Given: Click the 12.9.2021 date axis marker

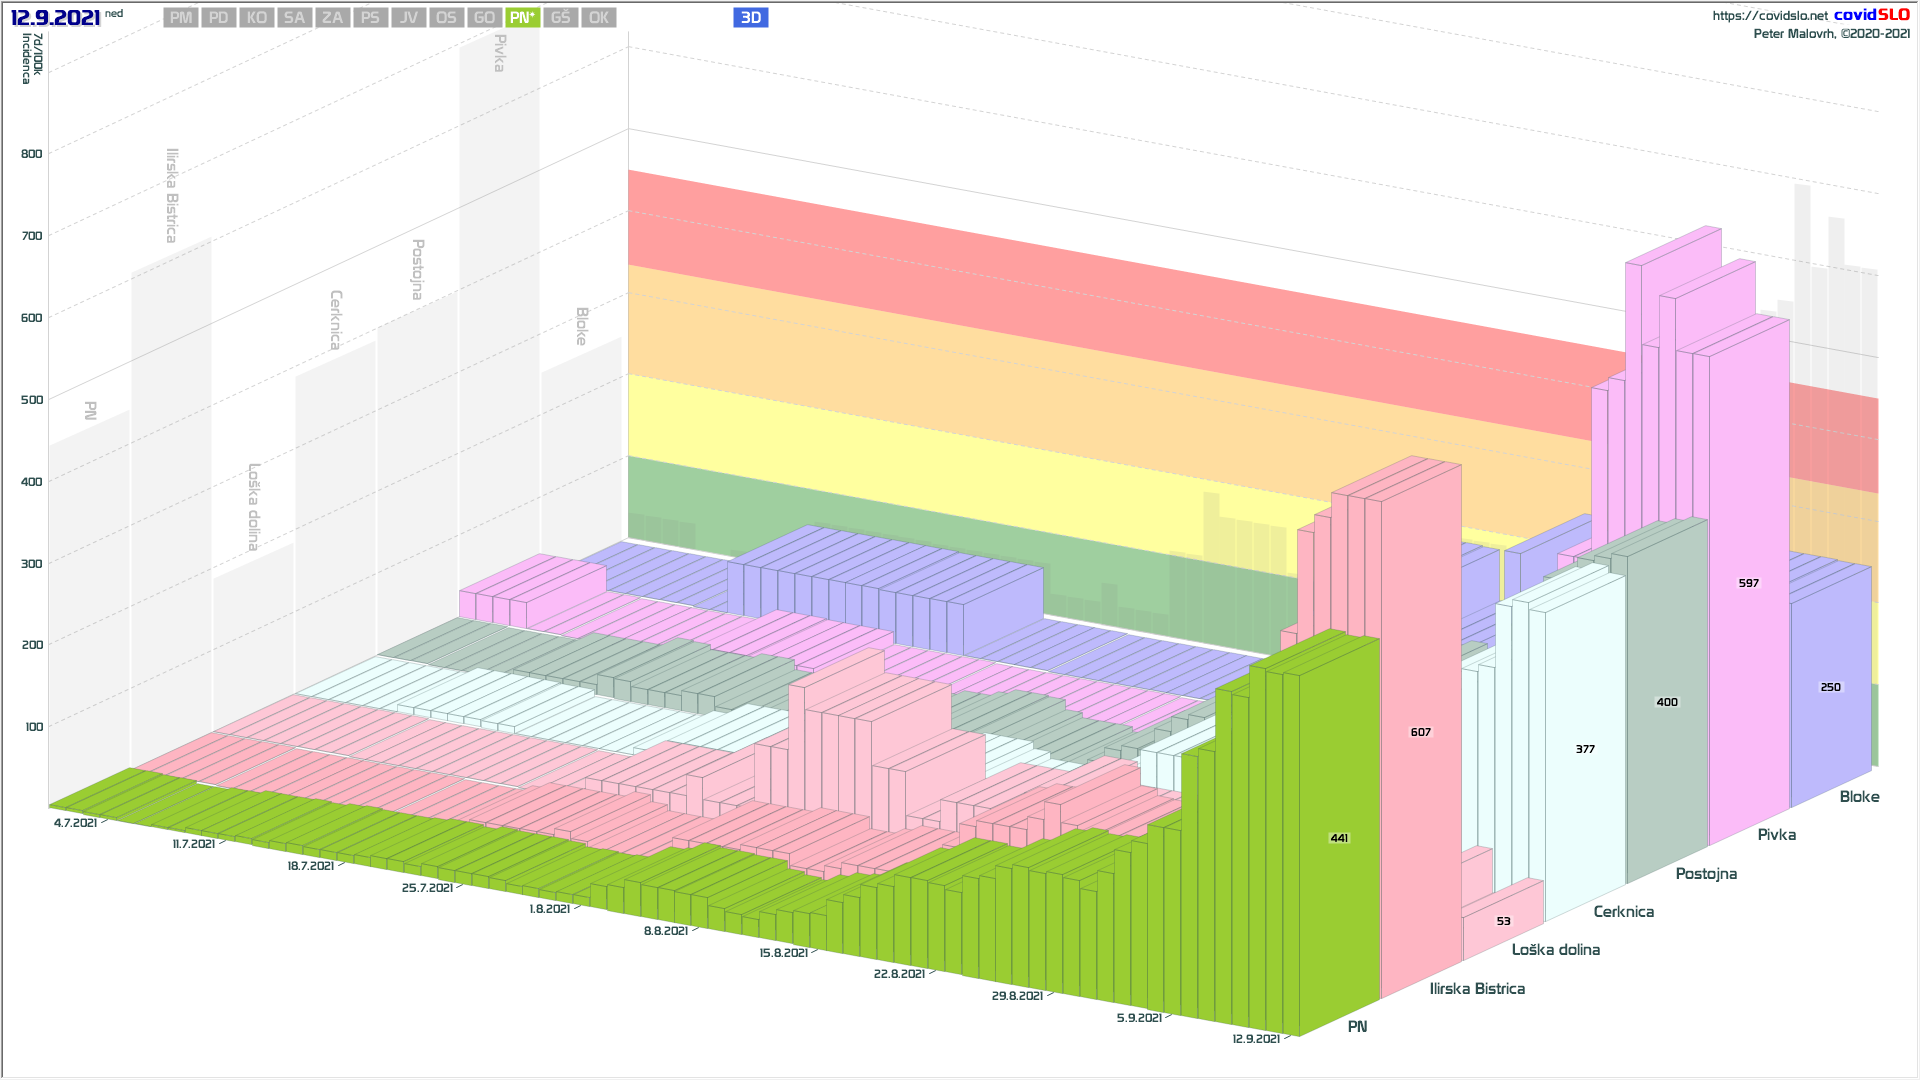Looking at the screenshot, I should pyautogui.click(x=1256, y=1039).
